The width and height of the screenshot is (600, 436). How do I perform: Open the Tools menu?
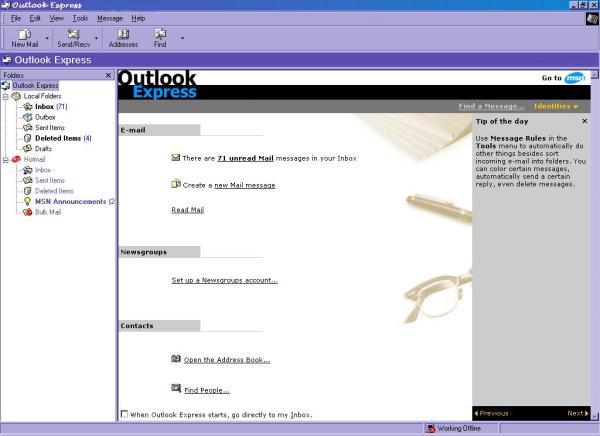(80, 18)
